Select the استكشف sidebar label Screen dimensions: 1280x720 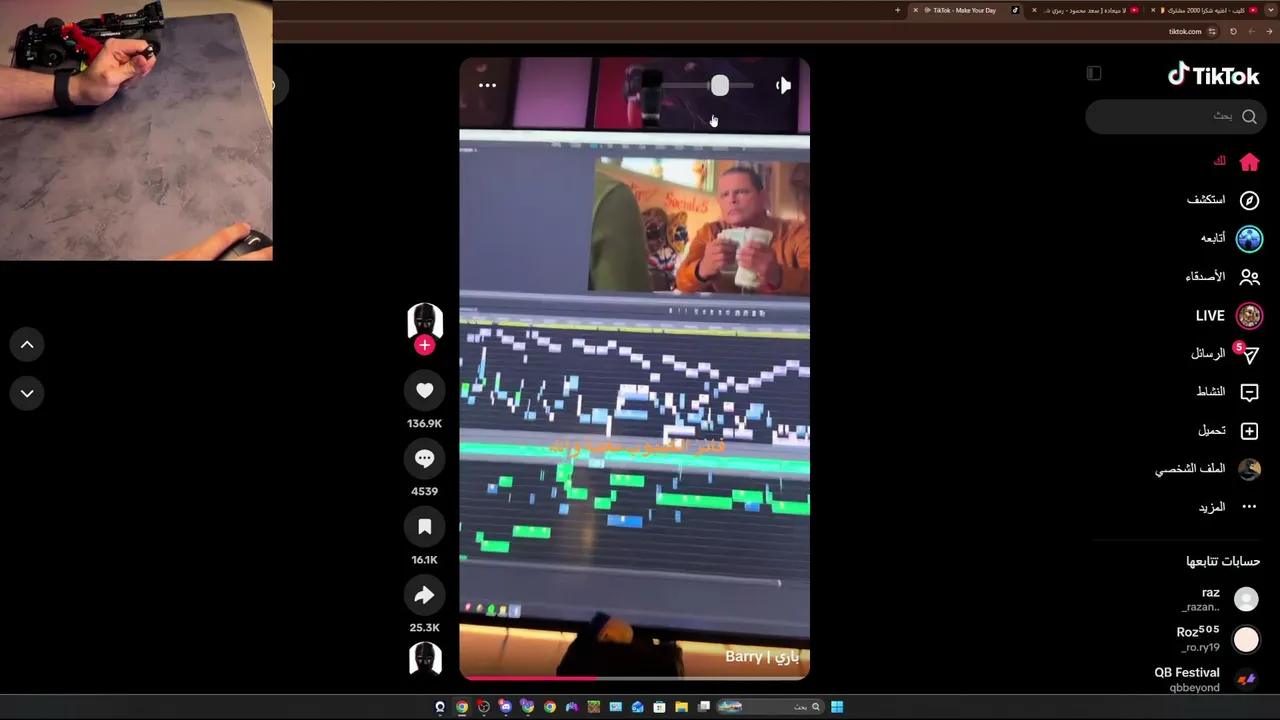click(x=1206, y=200)
